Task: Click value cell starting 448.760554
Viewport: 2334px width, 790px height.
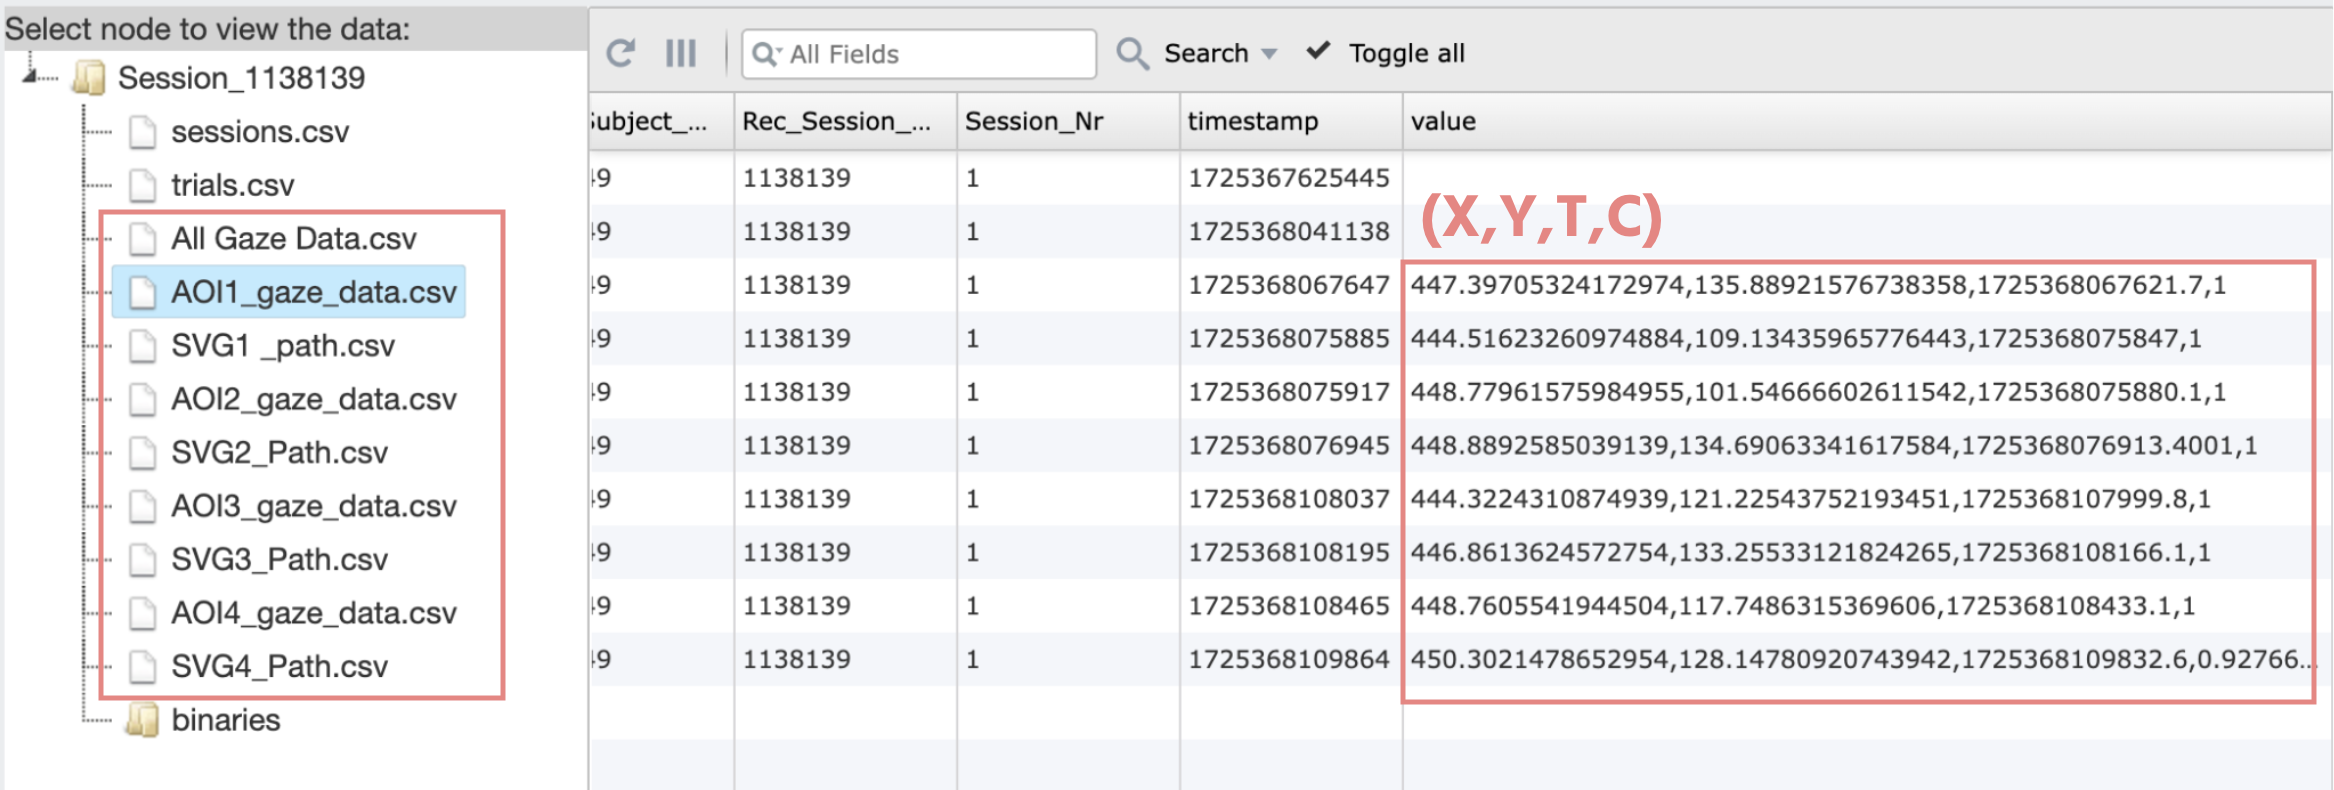Action: 1867,606
